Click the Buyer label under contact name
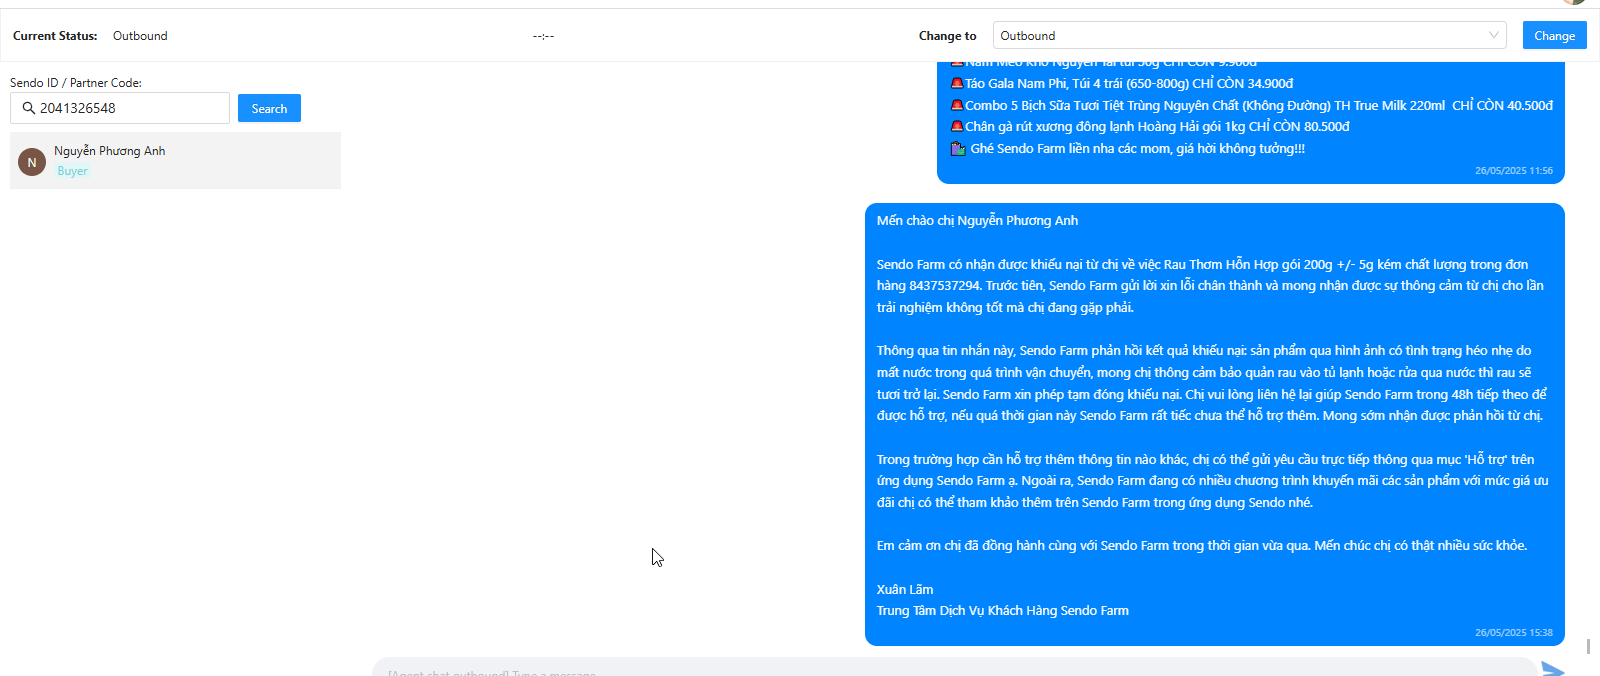Screen dimensions: 1600x676 click(72, 171)
